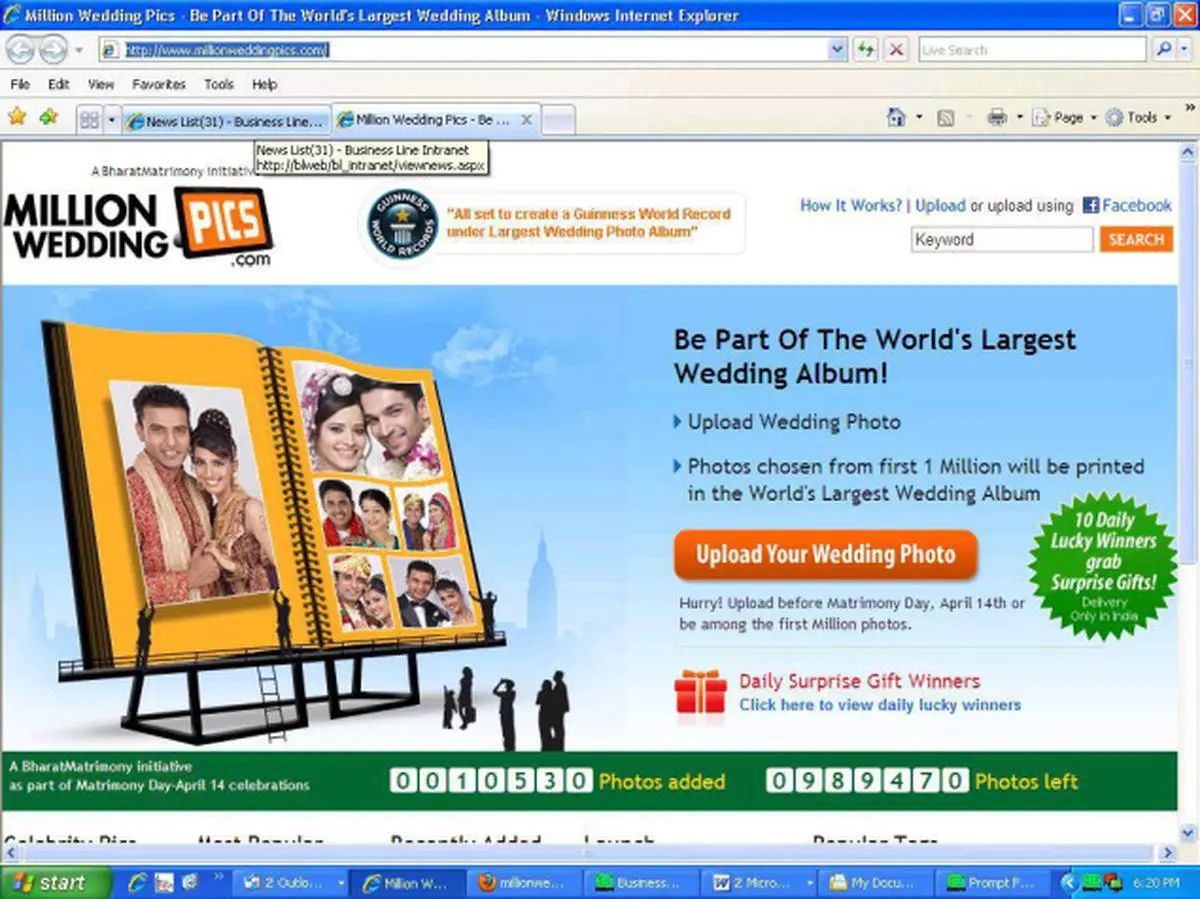Screen dimensions: 1200x899
Task: Click the RSS feeds toolbar icon
Action: [x=946, y=118]
